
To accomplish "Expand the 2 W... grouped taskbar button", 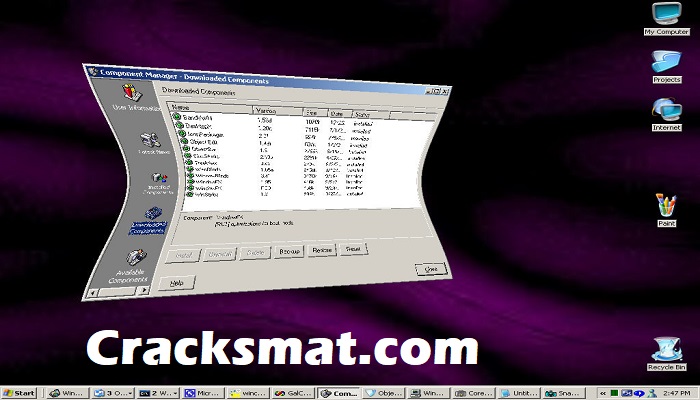I will 158,393.
